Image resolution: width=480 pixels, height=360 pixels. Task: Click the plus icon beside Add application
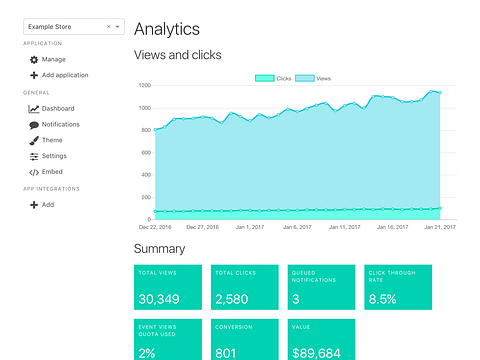coord(34,75)
